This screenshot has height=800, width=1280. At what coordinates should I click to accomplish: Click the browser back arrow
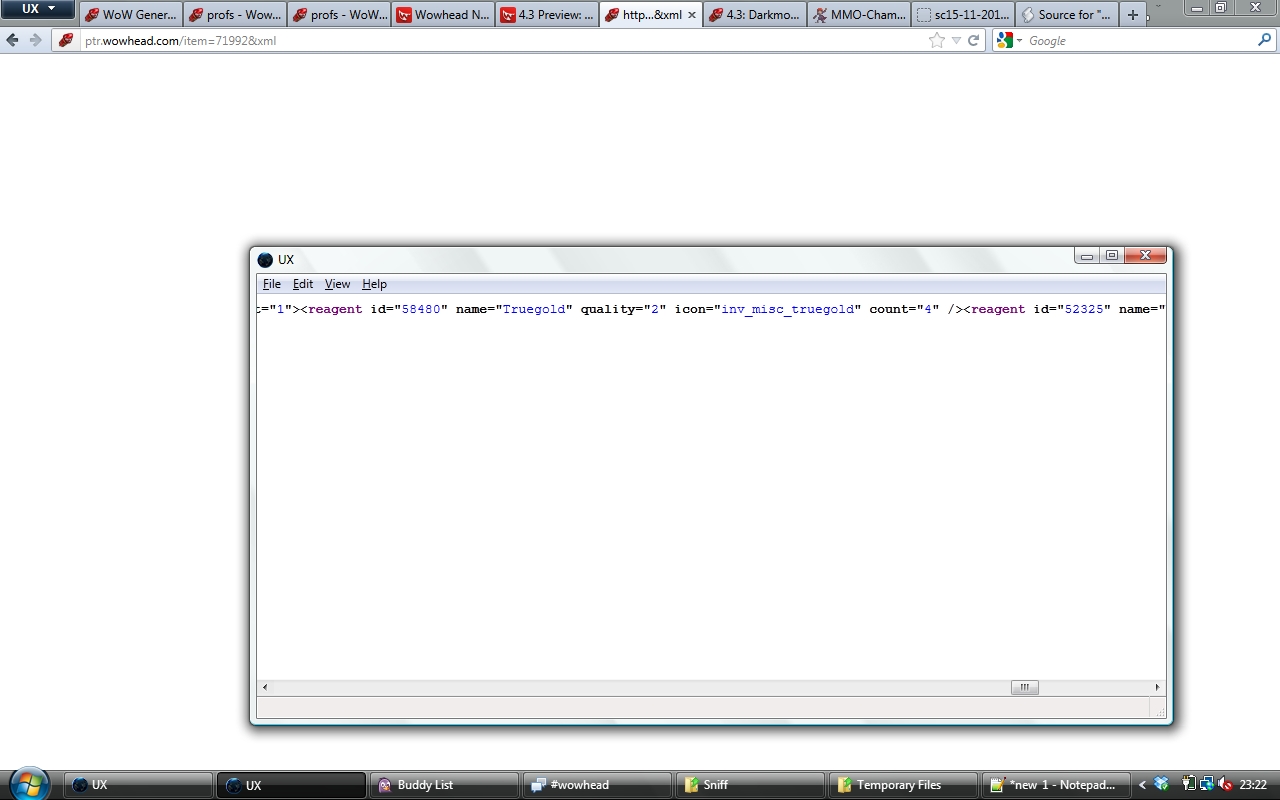pyautogui.click(x=12, y=41)
